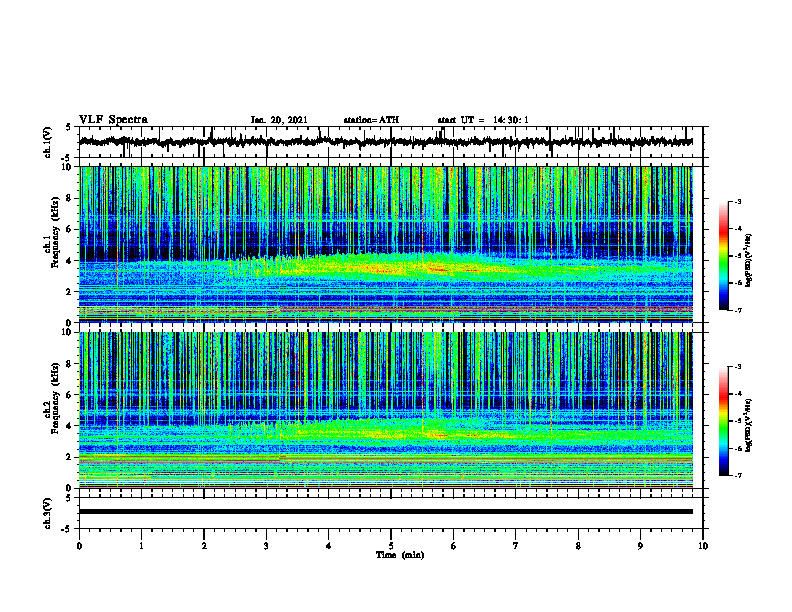
Task: Click the "2" kHz tick on ch.1 frequency axis
Action: [70, 291]
